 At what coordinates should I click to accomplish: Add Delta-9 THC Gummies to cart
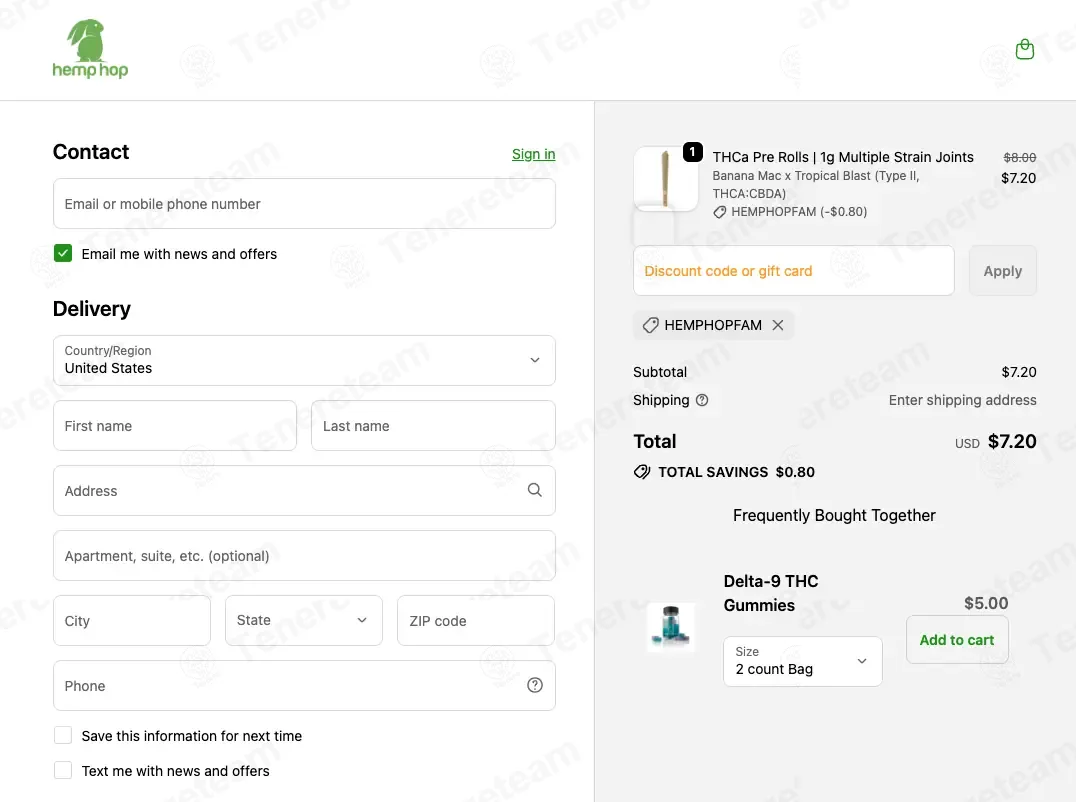tap(957, 639)
